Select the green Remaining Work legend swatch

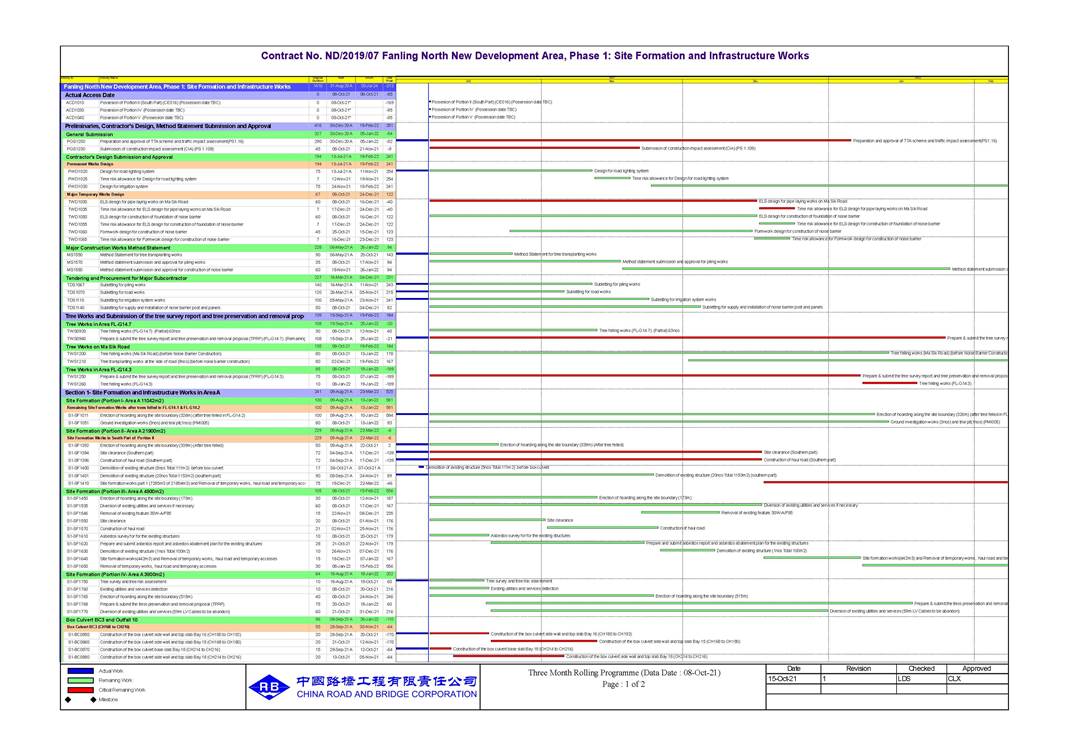point(80,680)
